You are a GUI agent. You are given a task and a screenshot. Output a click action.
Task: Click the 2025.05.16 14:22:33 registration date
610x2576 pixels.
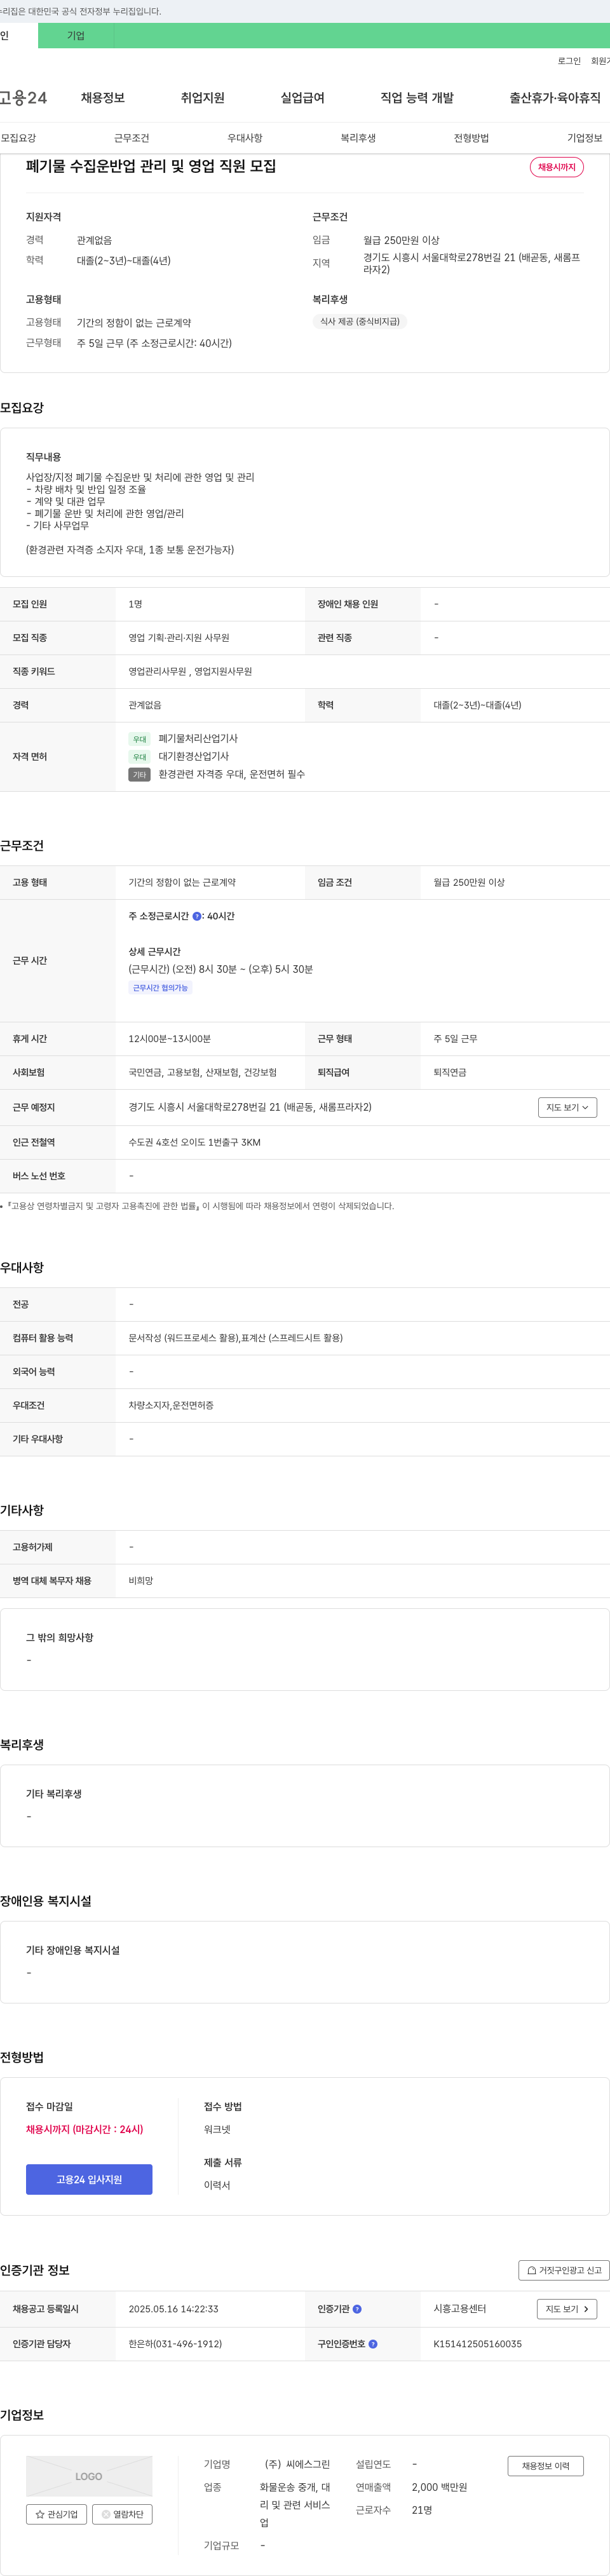(173, 2309)
